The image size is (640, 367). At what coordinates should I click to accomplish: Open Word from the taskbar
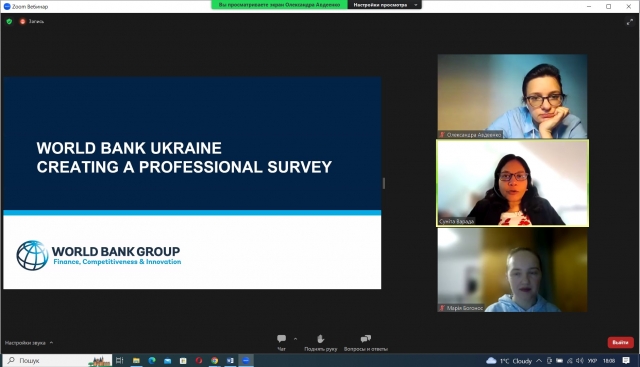pos(230,360)
